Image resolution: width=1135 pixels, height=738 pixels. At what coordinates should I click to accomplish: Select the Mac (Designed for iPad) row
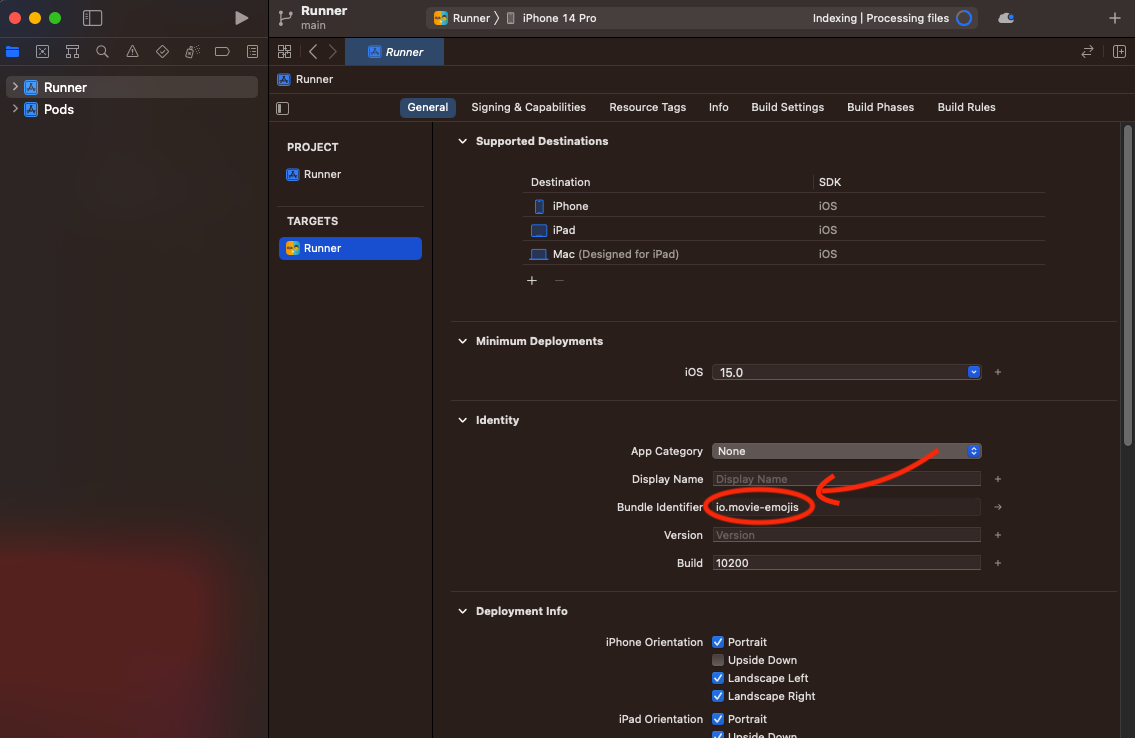click(784, 254)
